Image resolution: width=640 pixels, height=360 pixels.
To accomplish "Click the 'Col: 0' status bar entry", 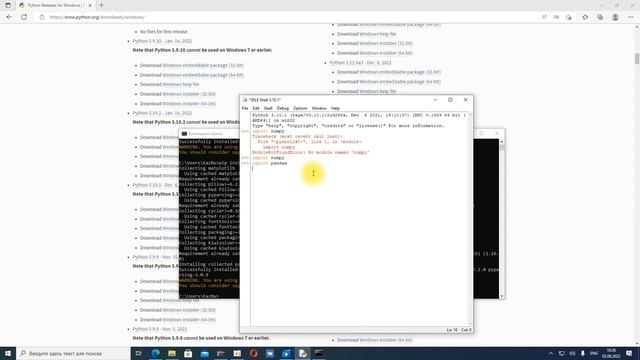I will tap(466, 330).
